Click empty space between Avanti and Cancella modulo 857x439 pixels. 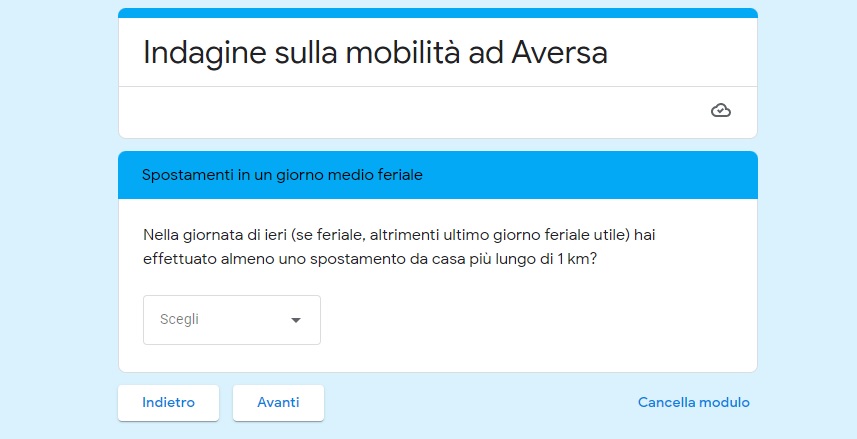coord(481,403)
